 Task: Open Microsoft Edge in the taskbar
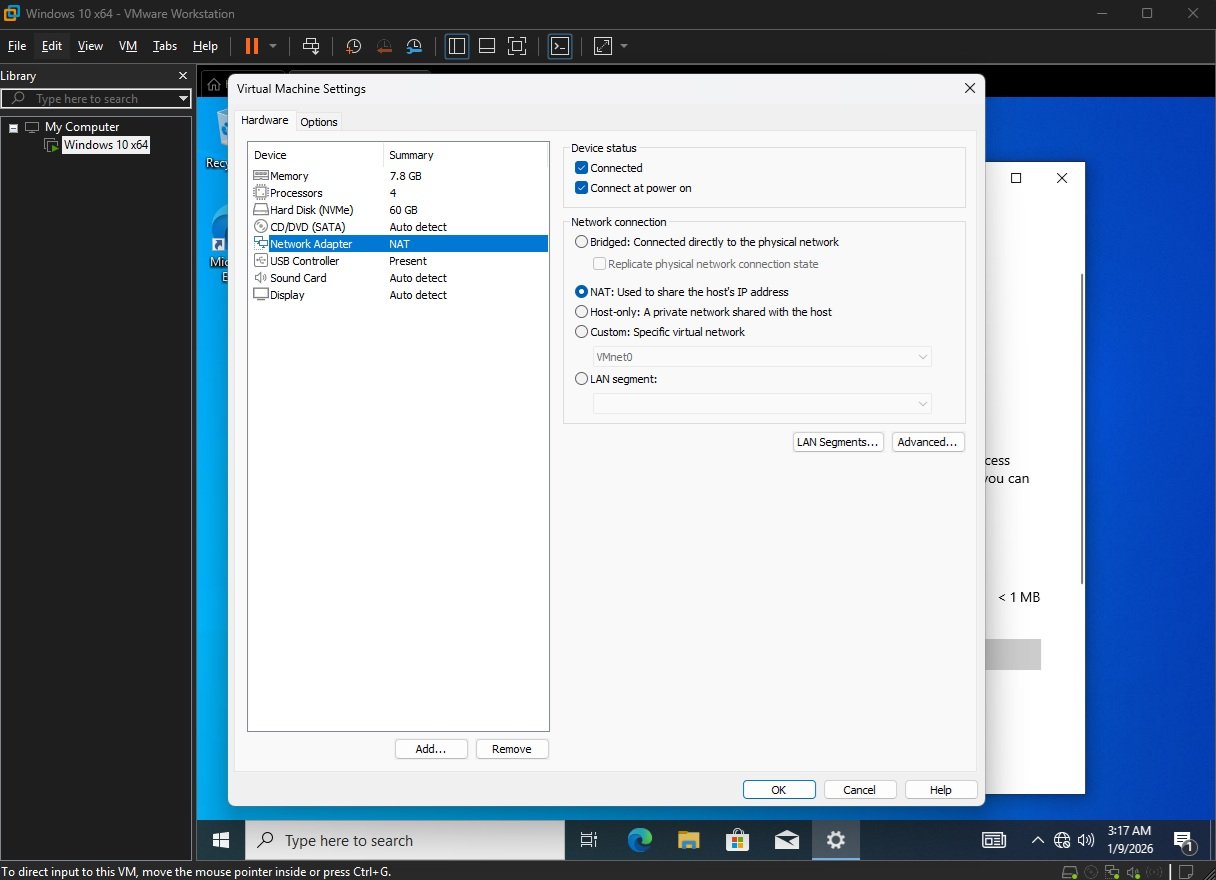[x=640, y=840]
